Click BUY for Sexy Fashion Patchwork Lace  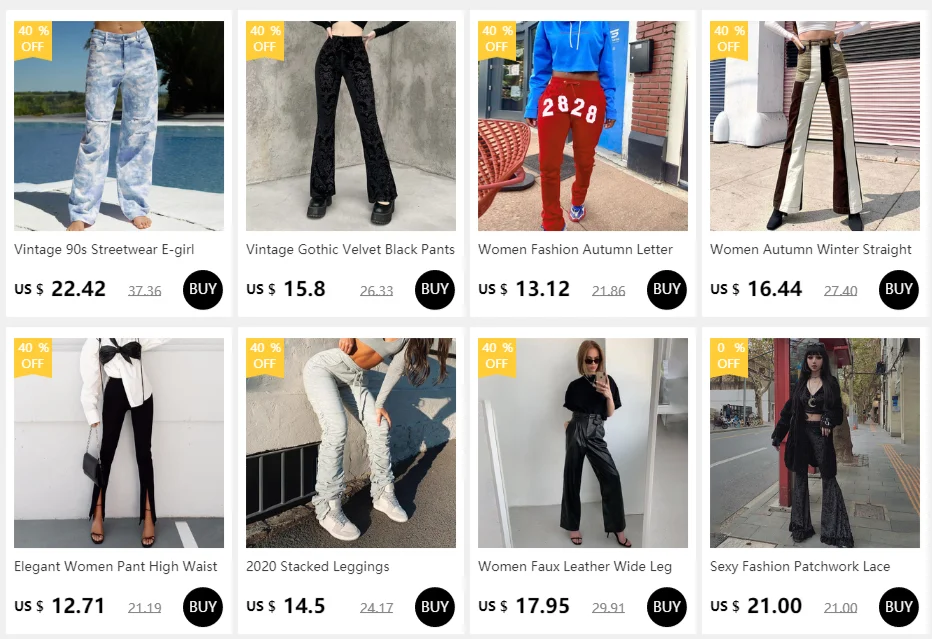(898, 607)
